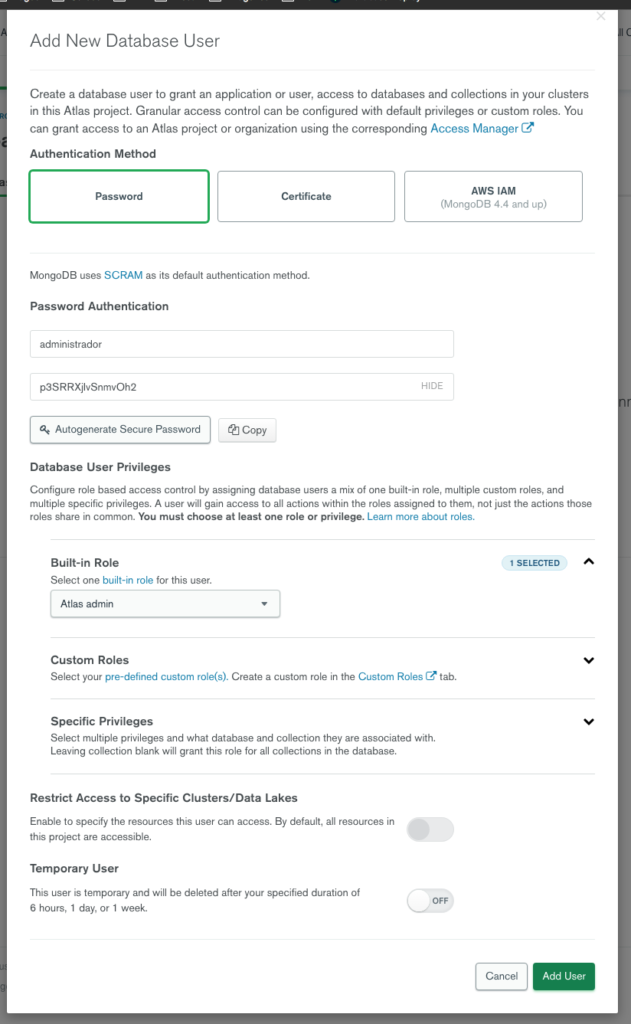Click the external link icon next to Access Manager
Image resolution: width=631 pixels, height=1024 pixels.
tap(528, 128)
